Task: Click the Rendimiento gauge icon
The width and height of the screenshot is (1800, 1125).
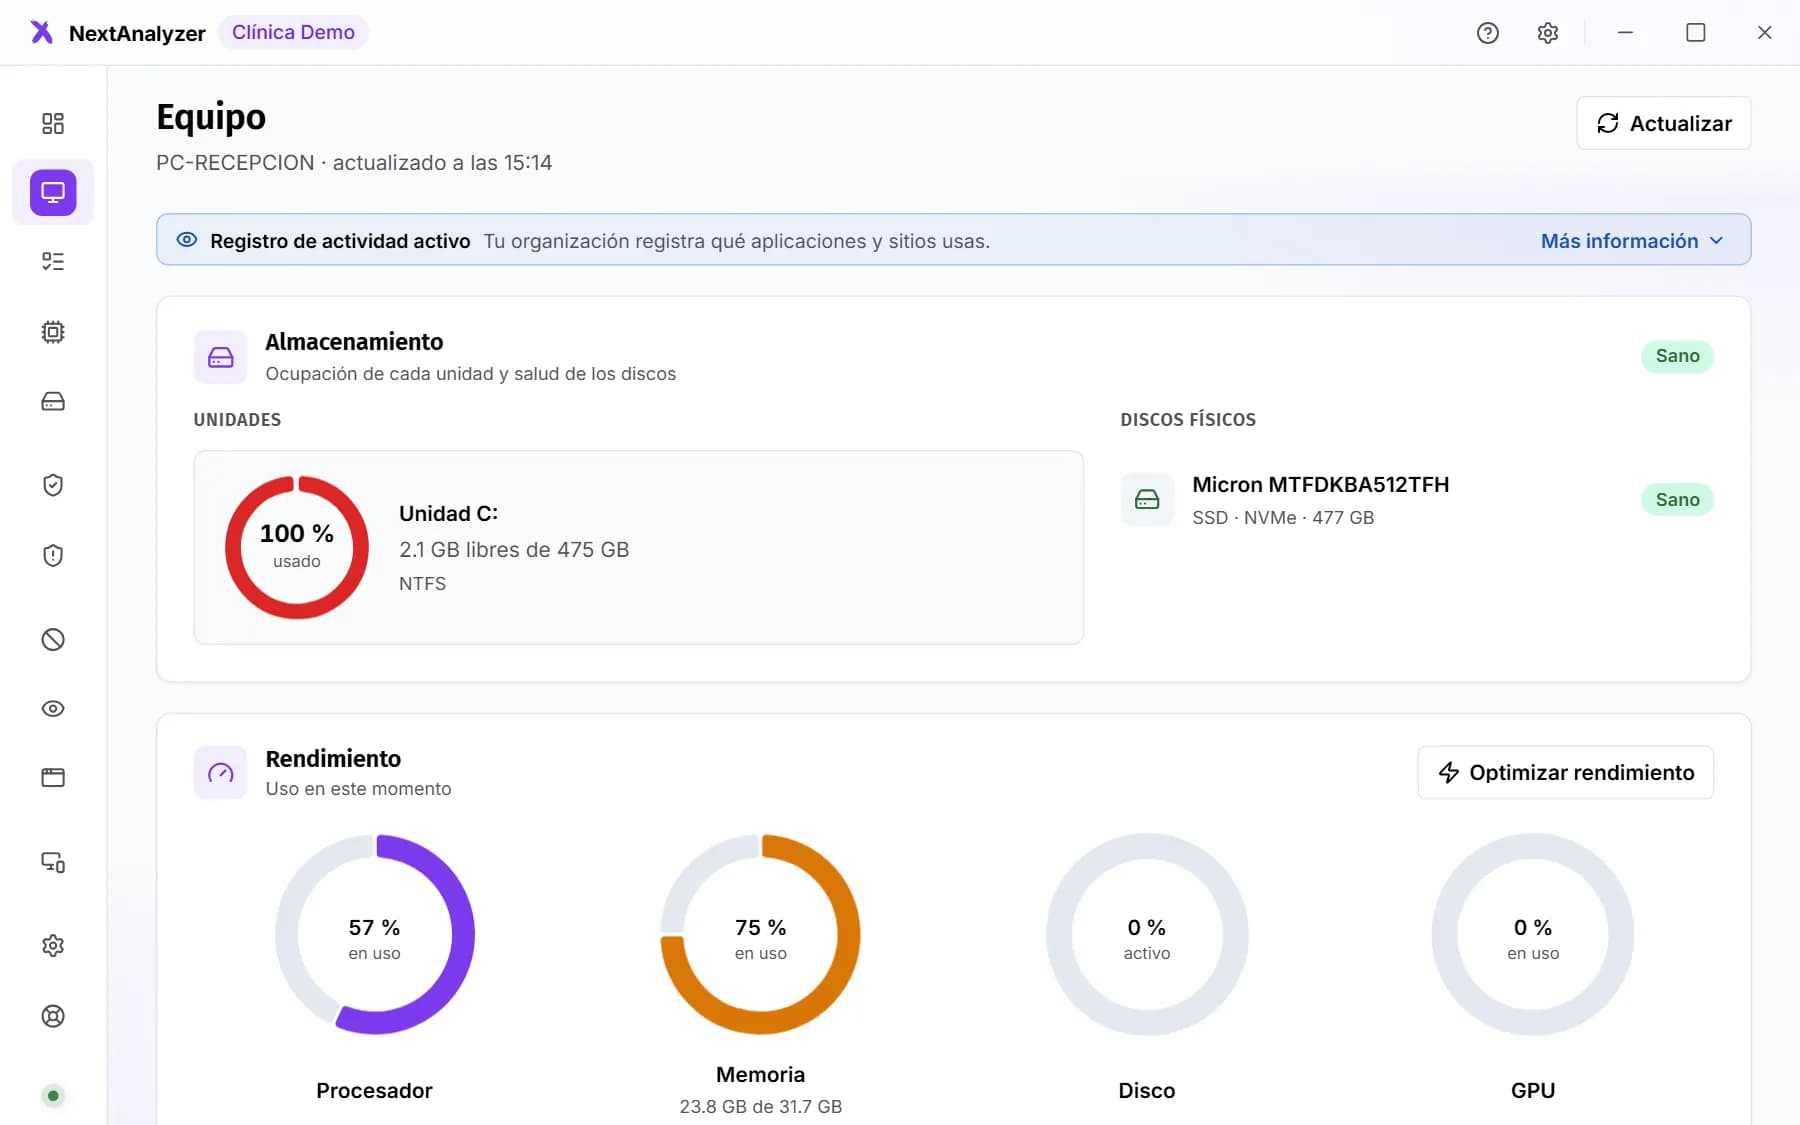Action: pos(221,773)
